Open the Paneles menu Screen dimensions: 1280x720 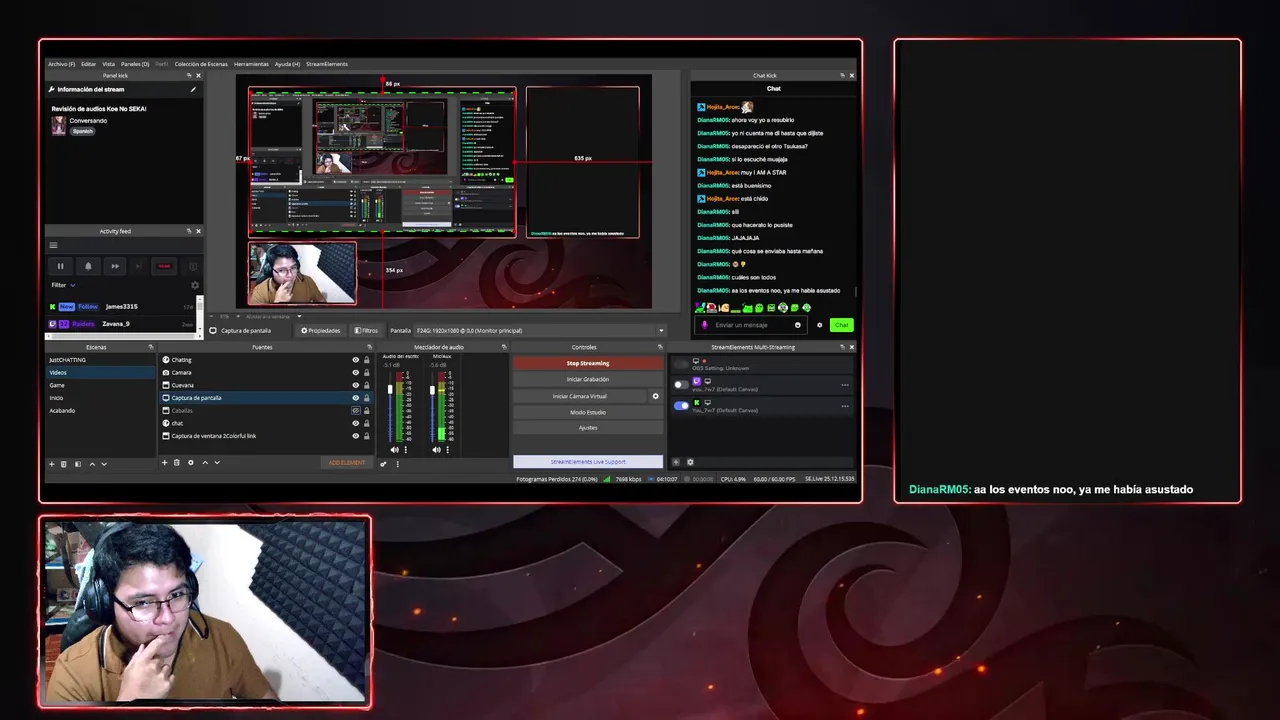click(135, 64)
